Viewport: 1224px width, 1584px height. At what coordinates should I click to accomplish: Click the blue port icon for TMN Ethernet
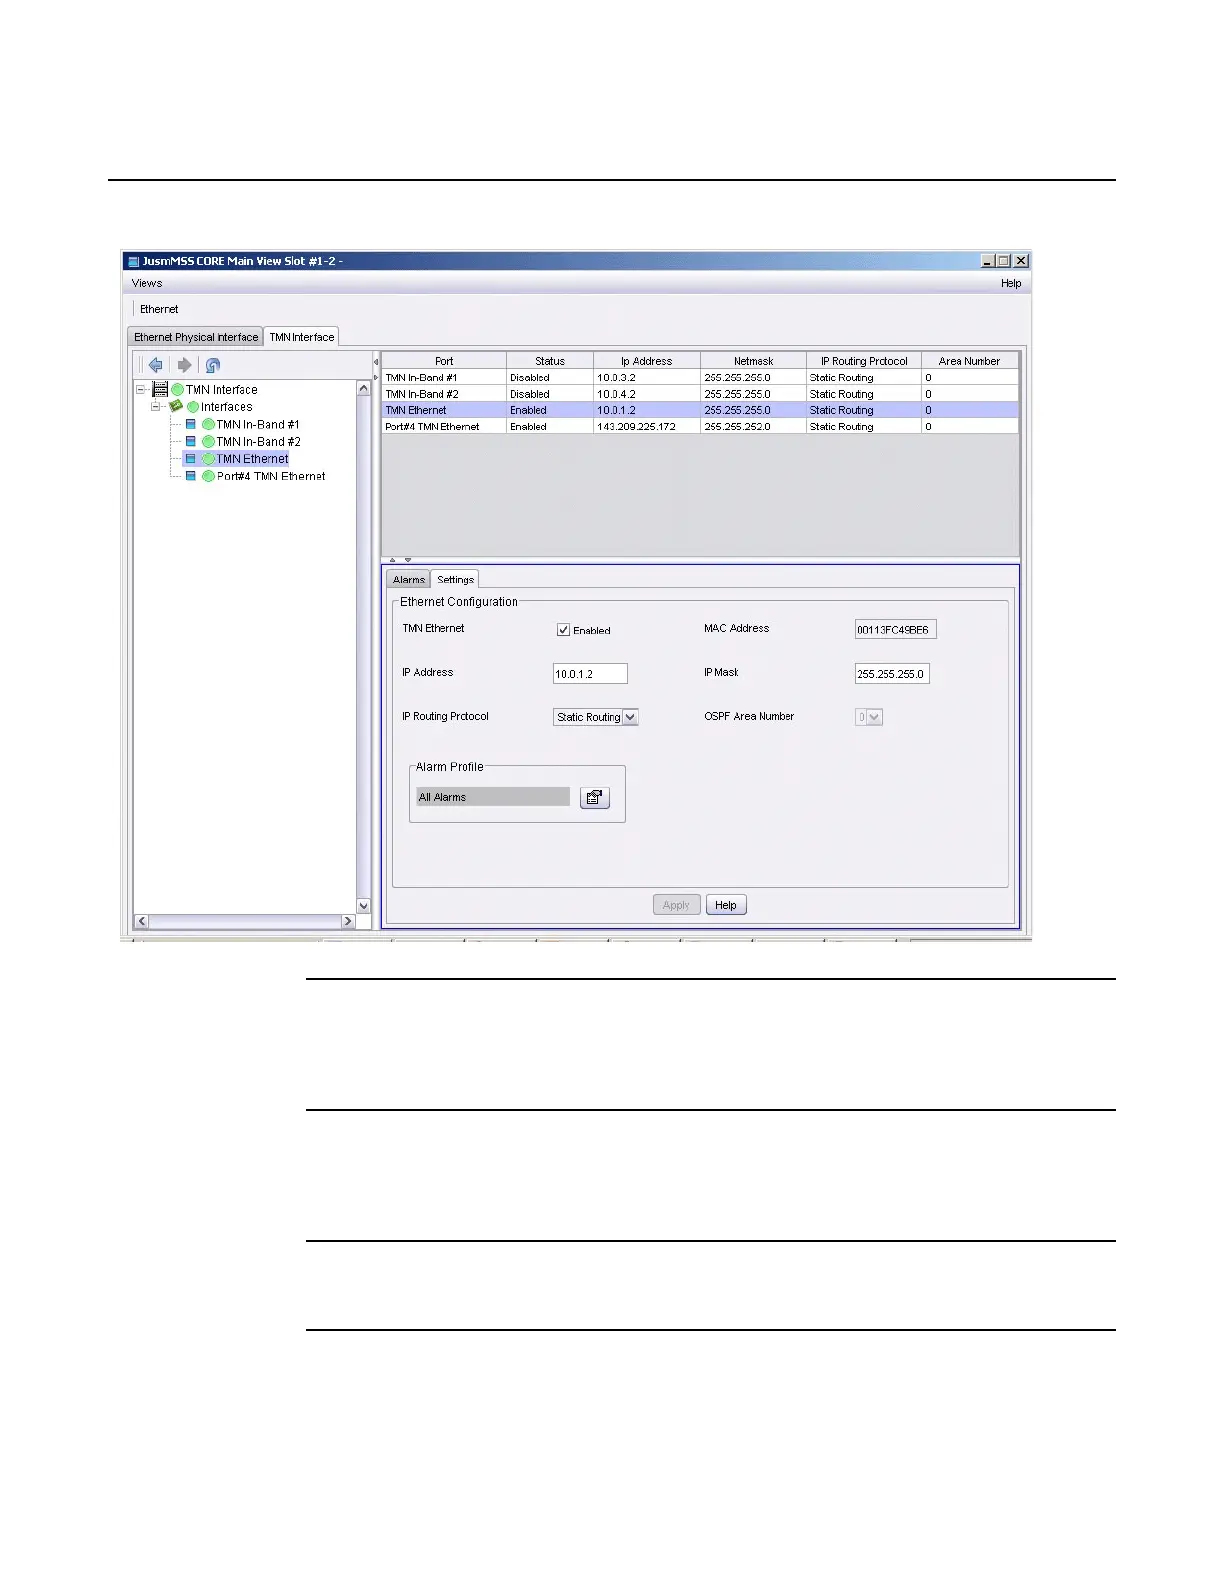(x=191, y=459)
